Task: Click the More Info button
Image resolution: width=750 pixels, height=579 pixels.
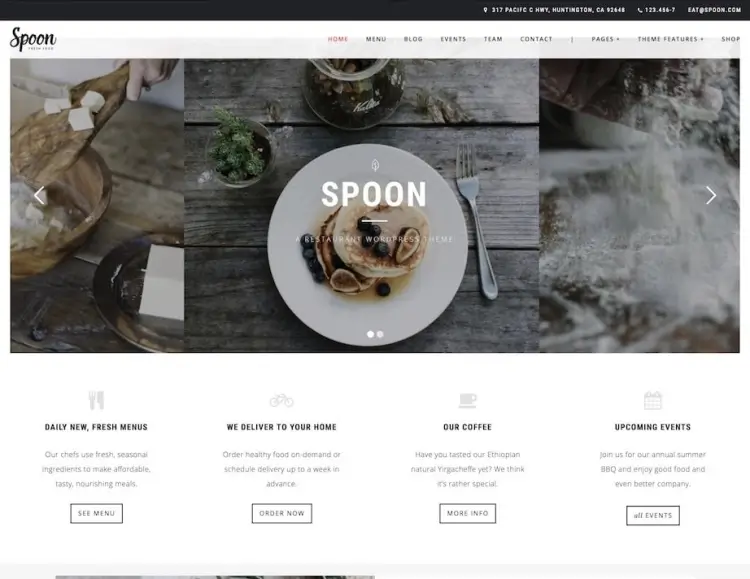Action: click(x=467, y=513)
